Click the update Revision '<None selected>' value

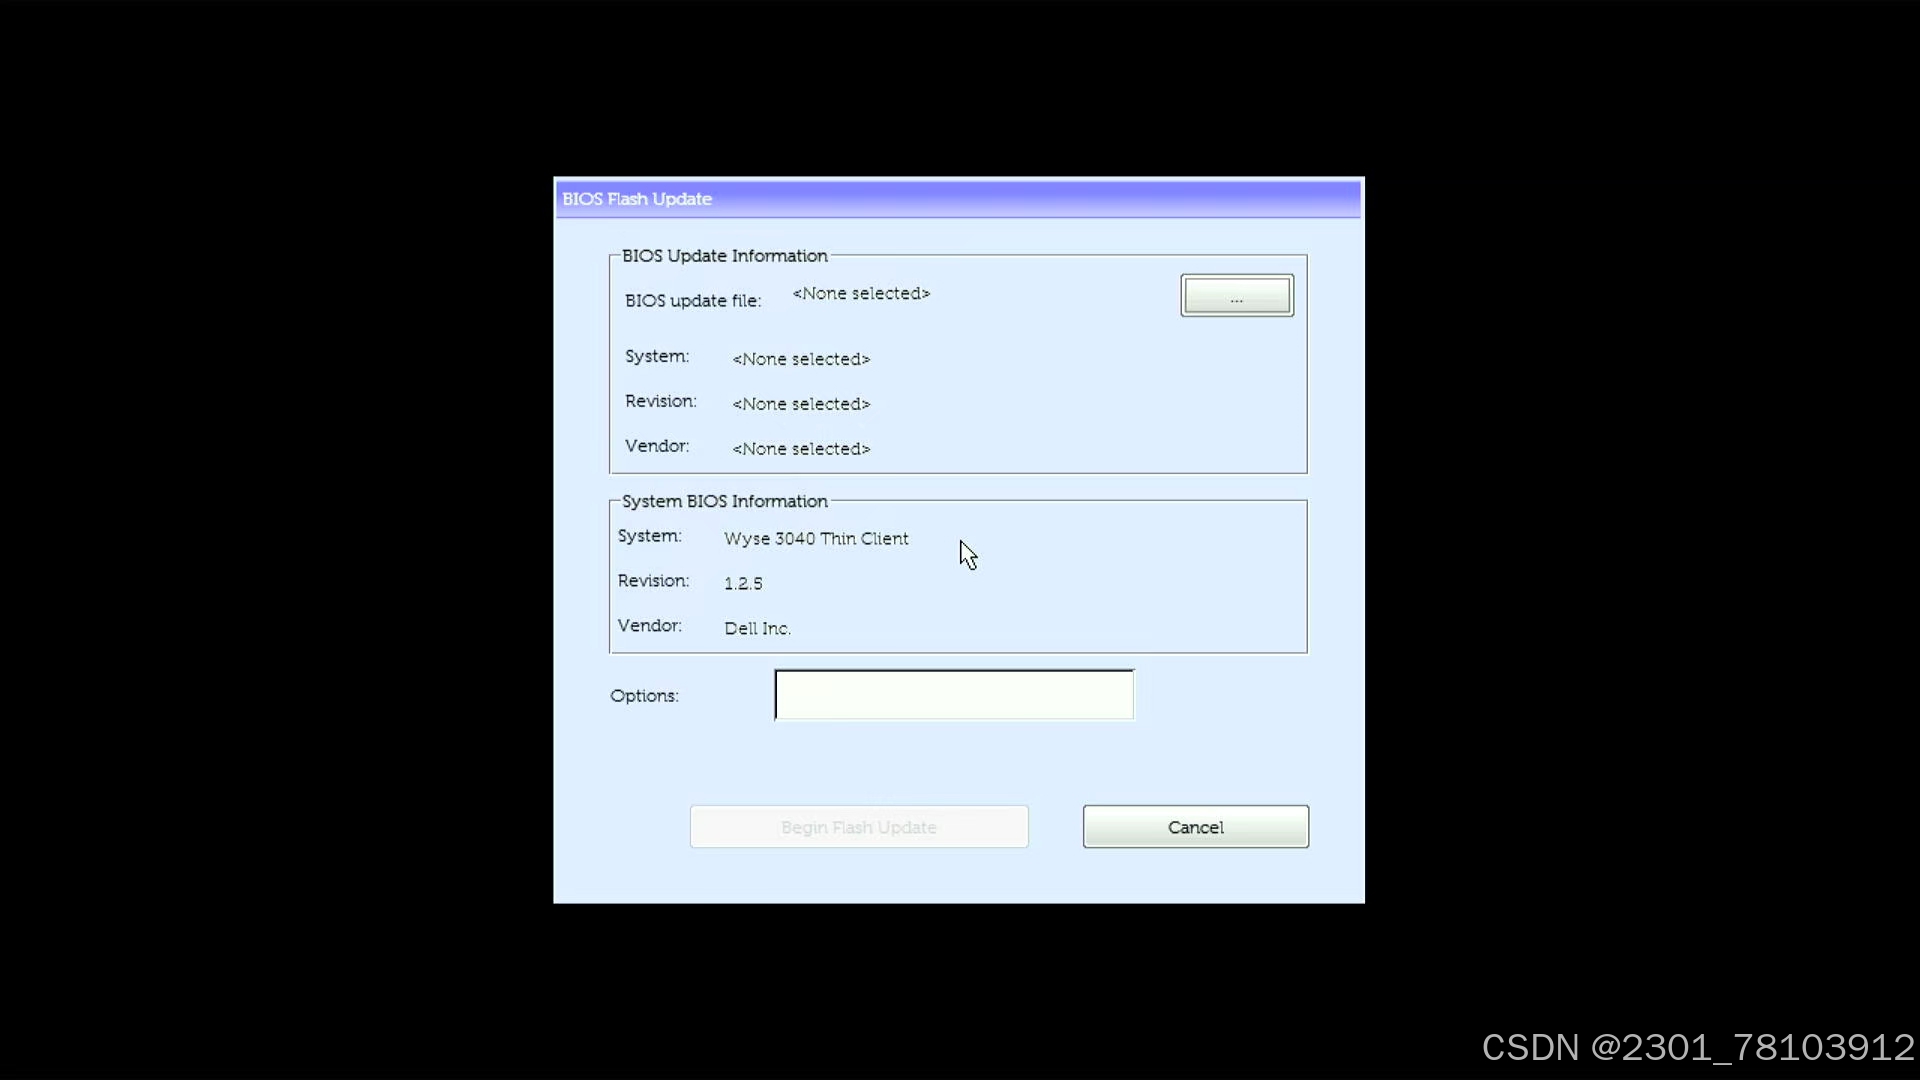pyautogui.click(x=800, y=404)
